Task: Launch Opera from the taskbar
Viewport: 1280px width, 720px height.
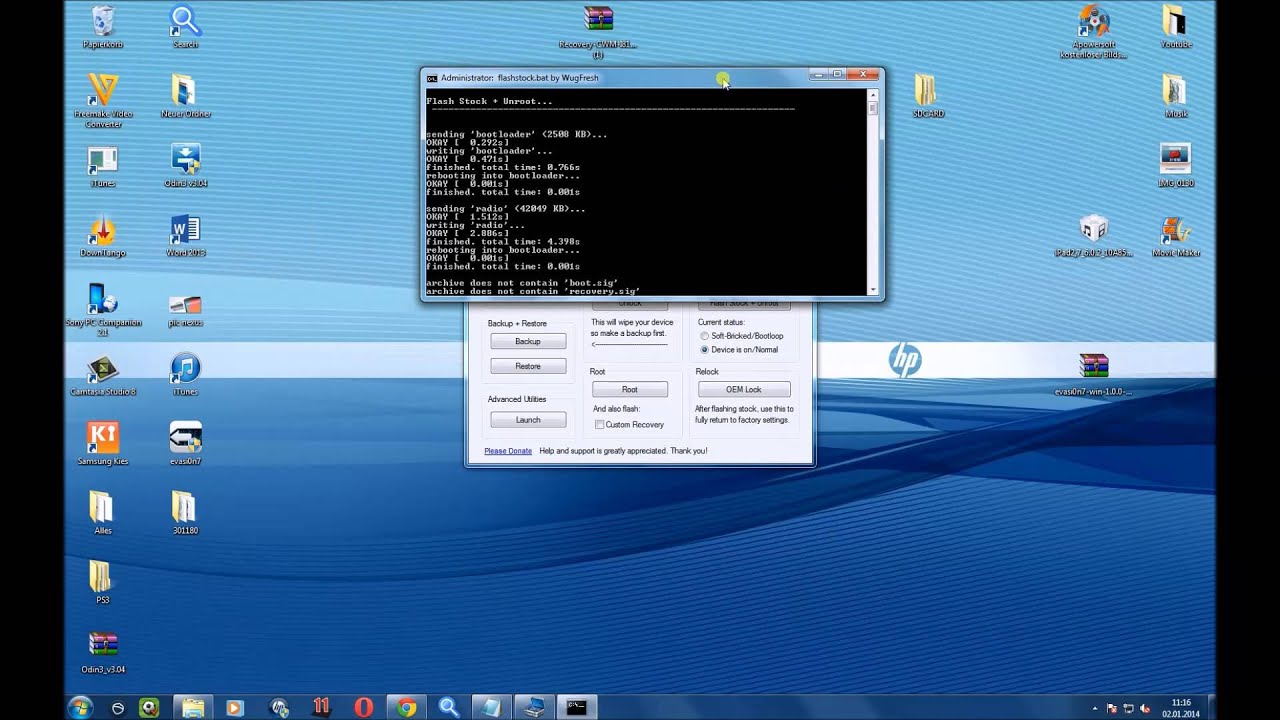Action: [364, 707]
